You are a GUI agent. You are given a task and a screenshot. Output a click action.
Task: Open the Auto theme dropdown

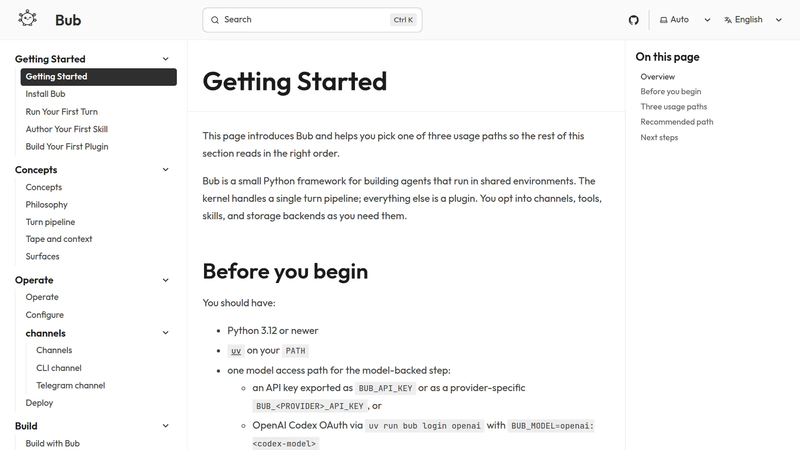coord(685,20)
